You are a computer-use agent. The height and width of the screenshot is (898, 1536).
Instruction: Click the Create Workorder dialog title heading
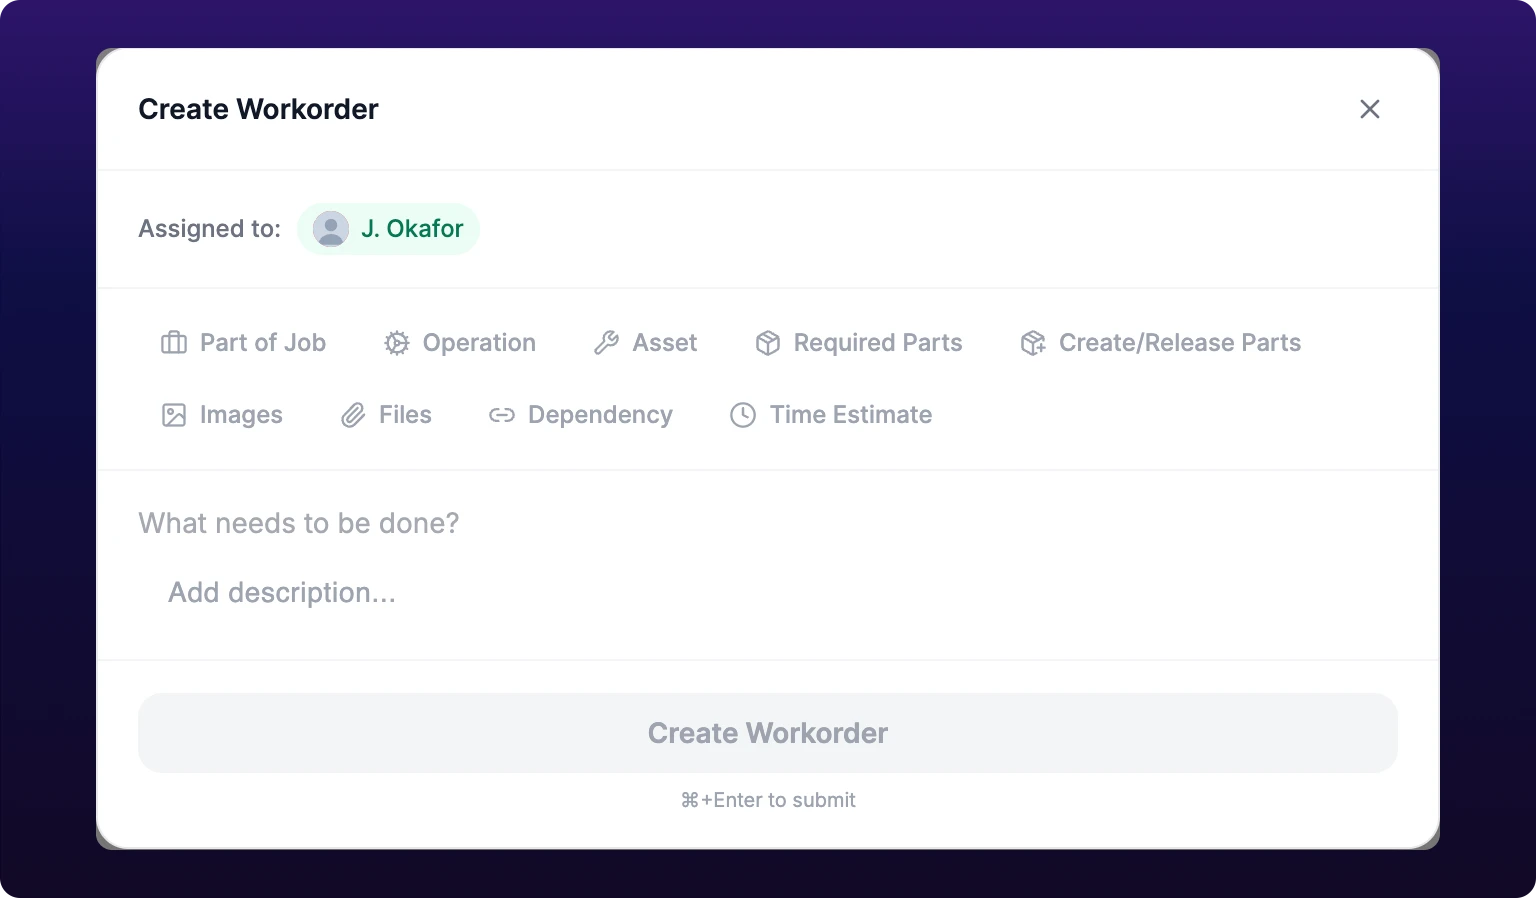point(258,109)
